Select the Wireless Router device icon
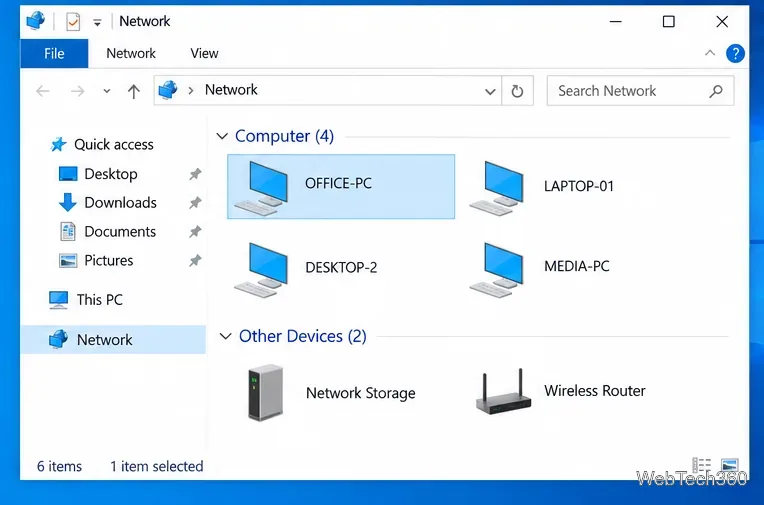This screenshot has height=505, width=764. coord(503,391)
